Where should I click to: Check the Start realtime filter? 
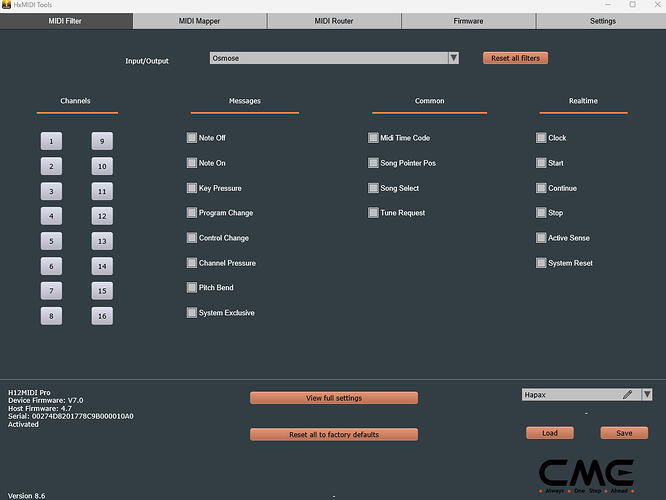[x=541, y=163]
